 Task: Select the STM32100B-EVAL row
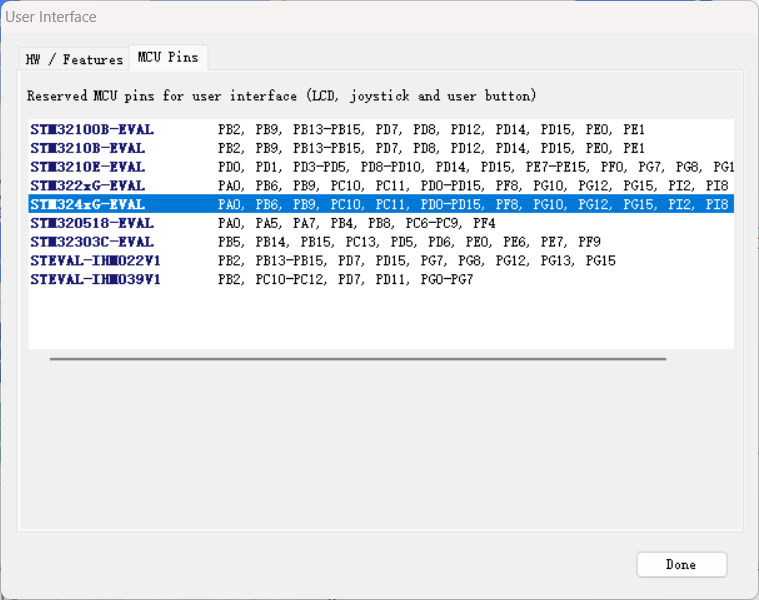point(381,129)
